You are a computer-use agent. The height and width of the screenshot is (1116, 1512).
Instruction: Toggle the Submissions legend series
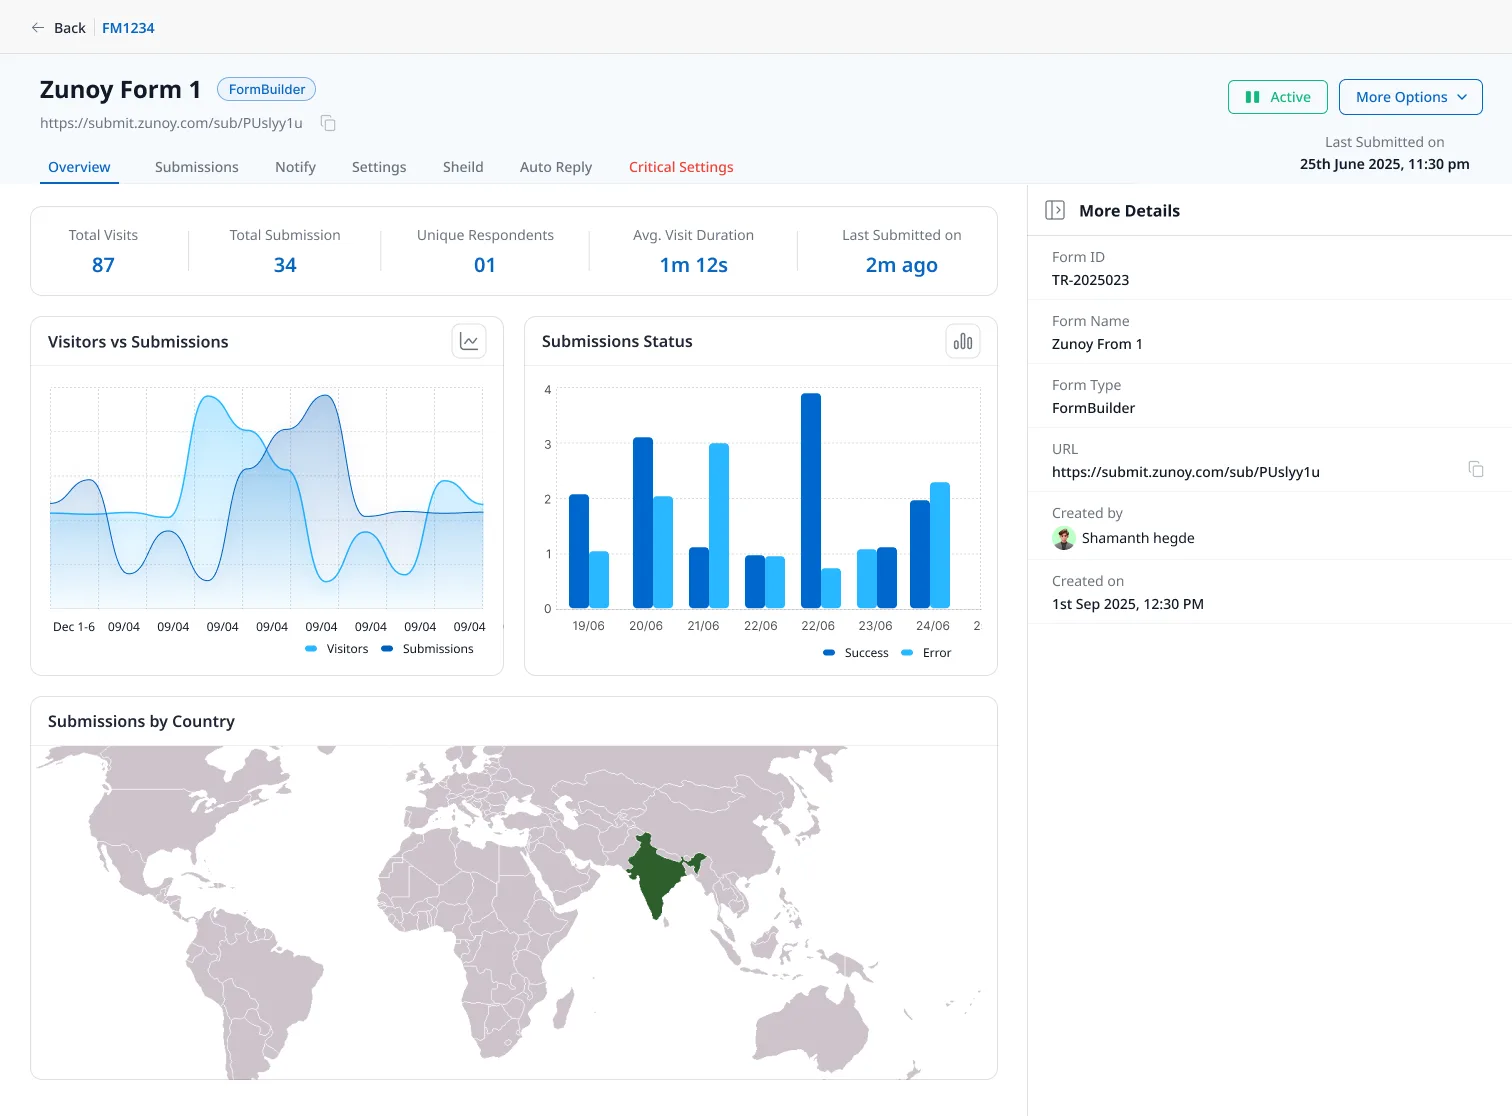click(428, 649)
